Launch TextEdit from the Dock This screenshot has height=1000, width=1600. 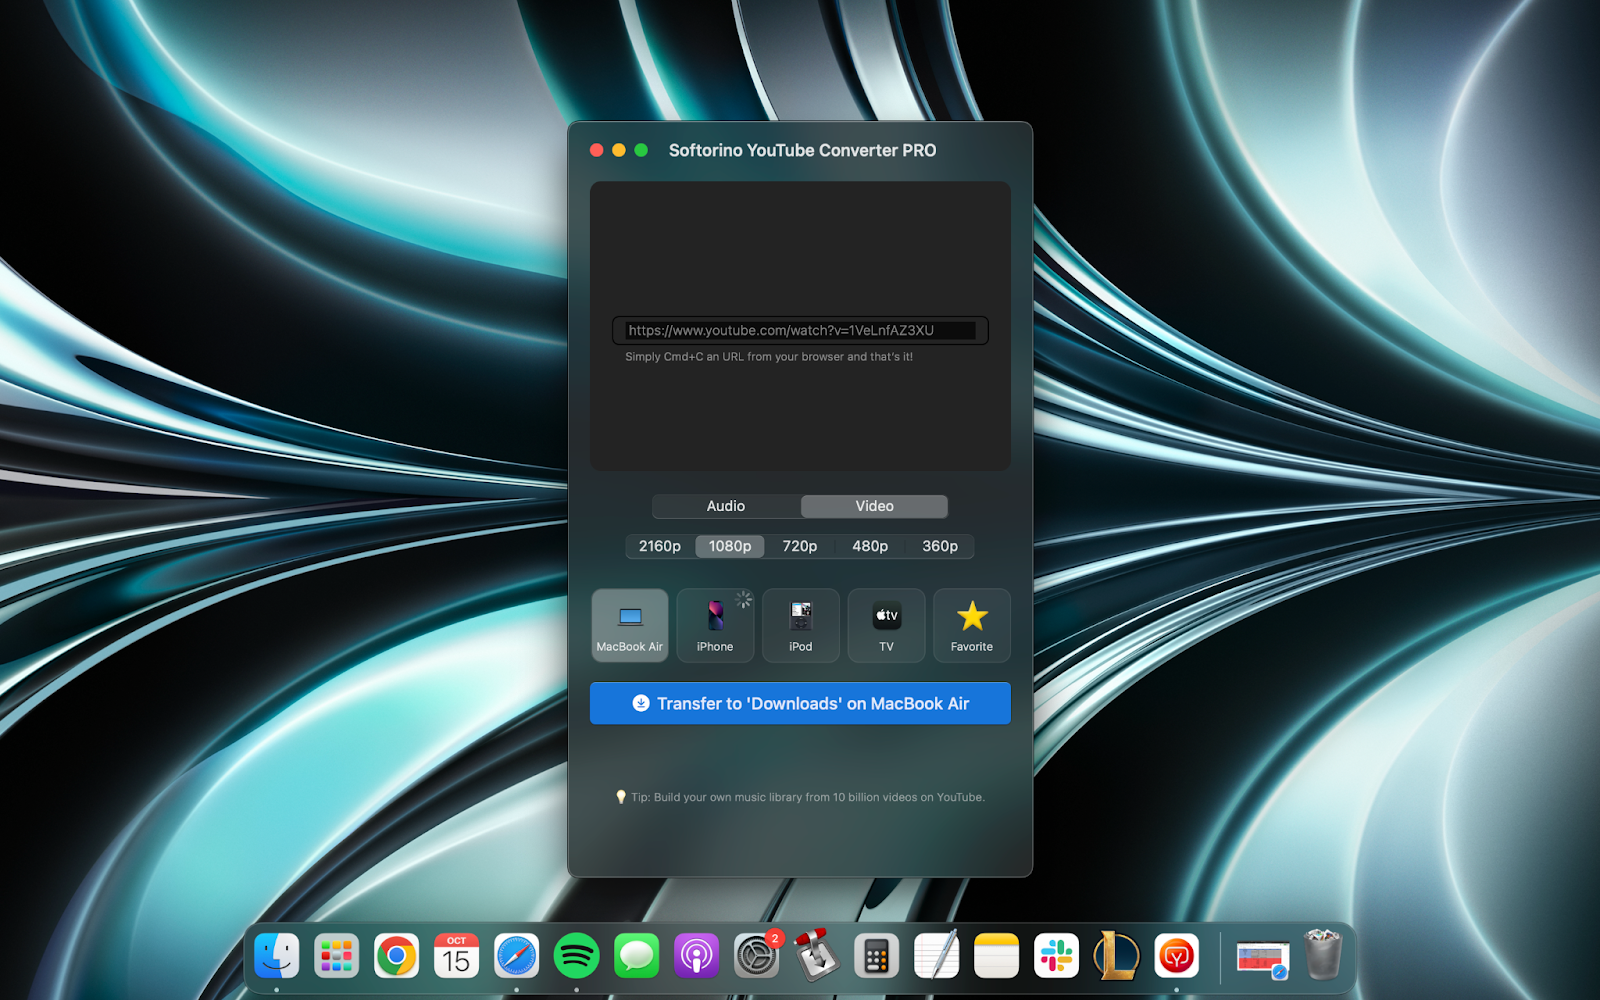point(937,955)
